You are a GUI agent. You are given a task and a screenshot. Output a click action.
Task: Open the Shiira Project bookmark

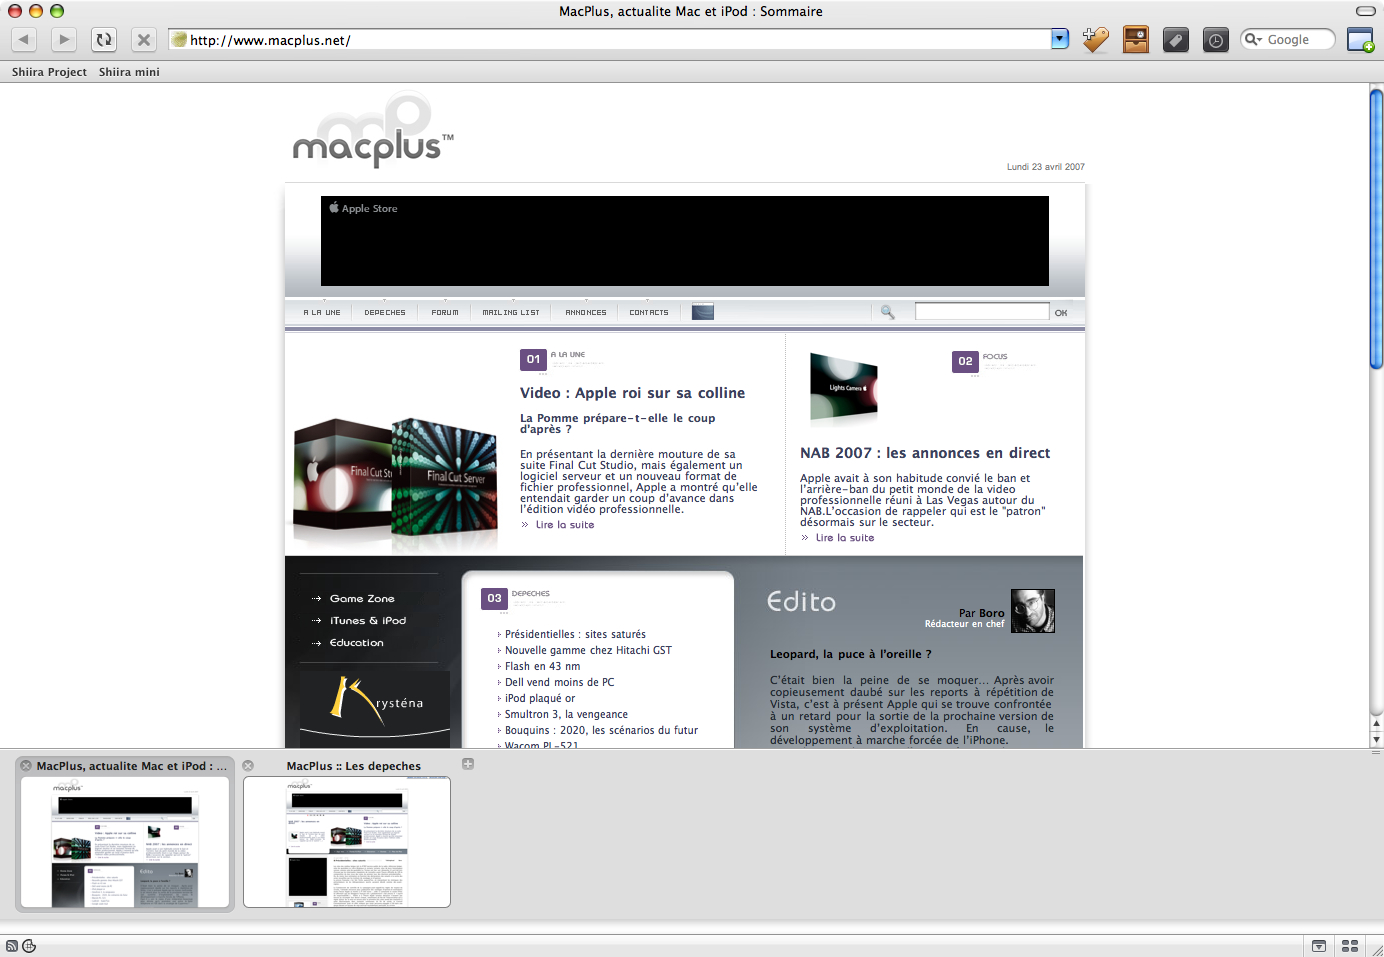pos(49,72)
